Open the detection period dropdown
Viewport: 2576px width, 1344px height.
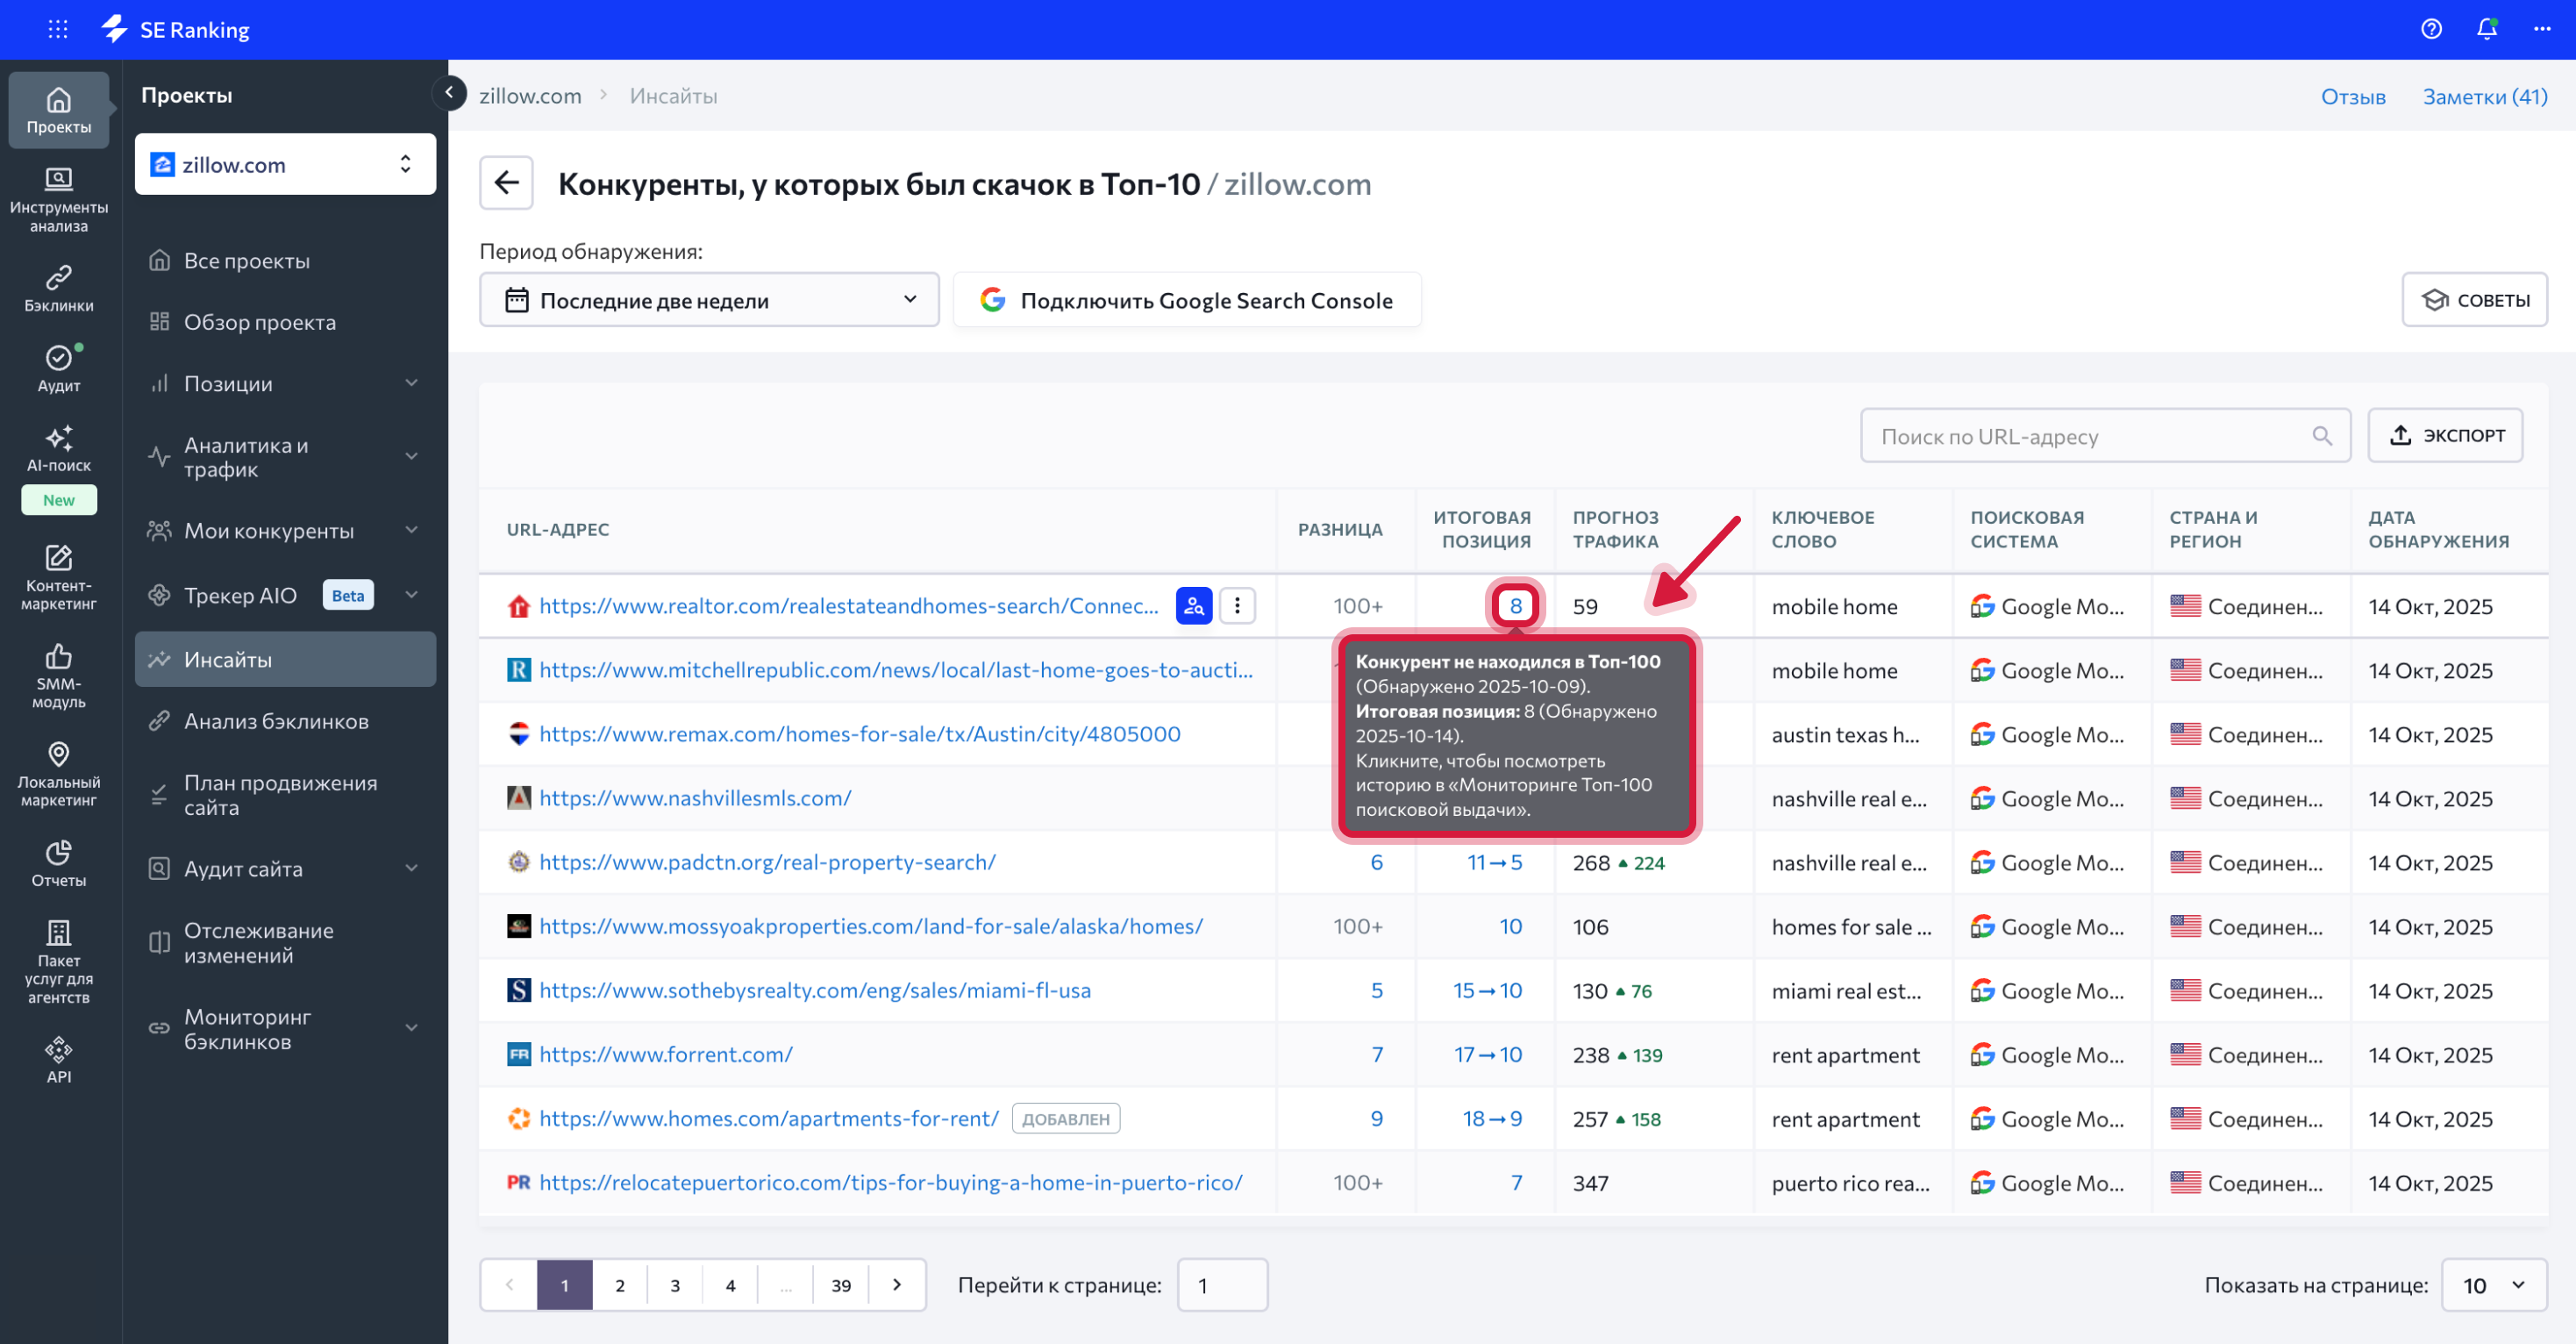click(708, 300)
